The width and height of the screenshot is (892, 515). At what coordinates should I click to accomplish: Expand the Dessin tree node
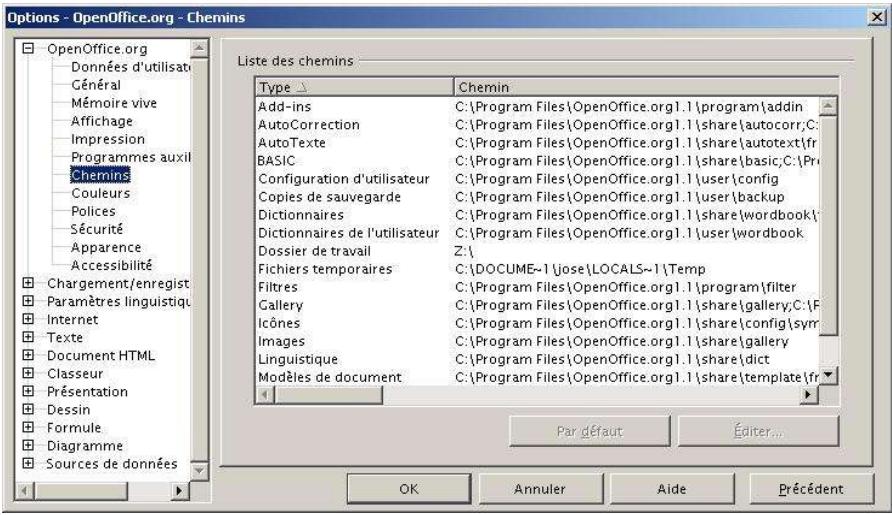[28, 409]
